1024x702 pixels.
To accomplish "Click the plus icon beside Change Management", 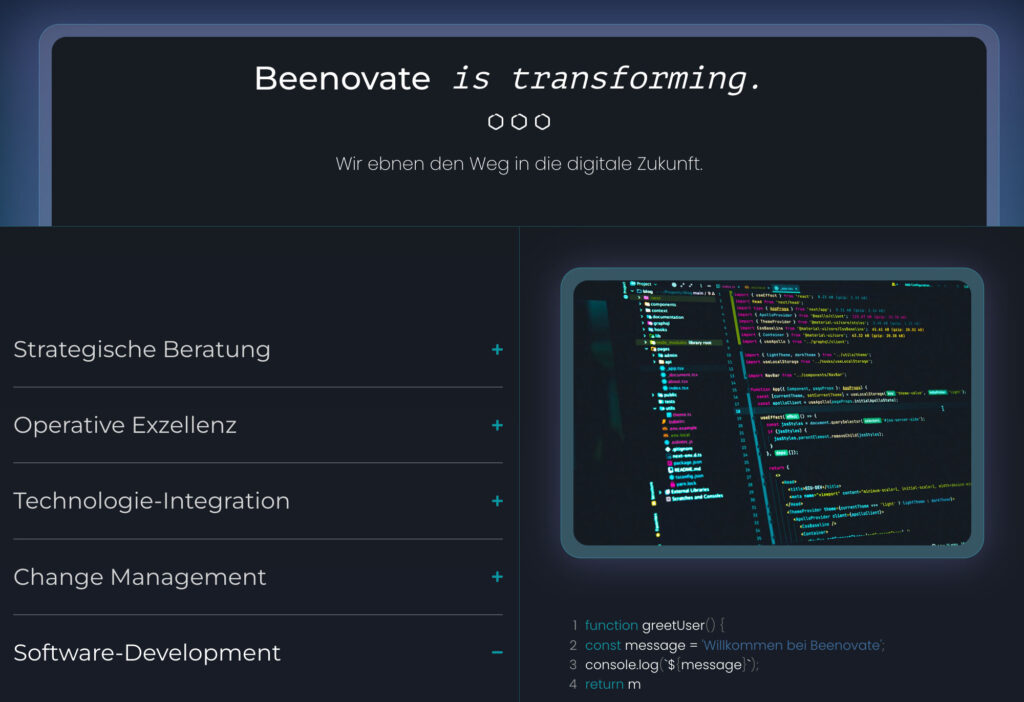I will (495, 577).
